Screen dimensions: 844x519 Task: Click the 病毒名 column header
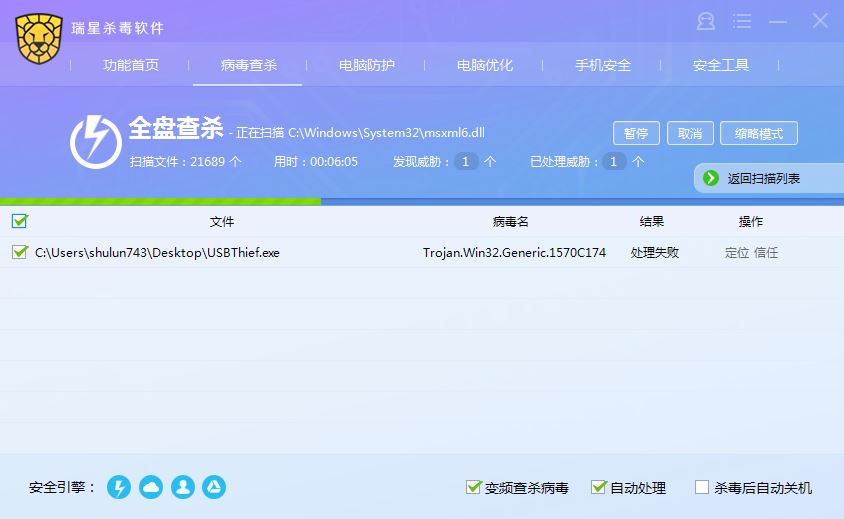(510, 221)
